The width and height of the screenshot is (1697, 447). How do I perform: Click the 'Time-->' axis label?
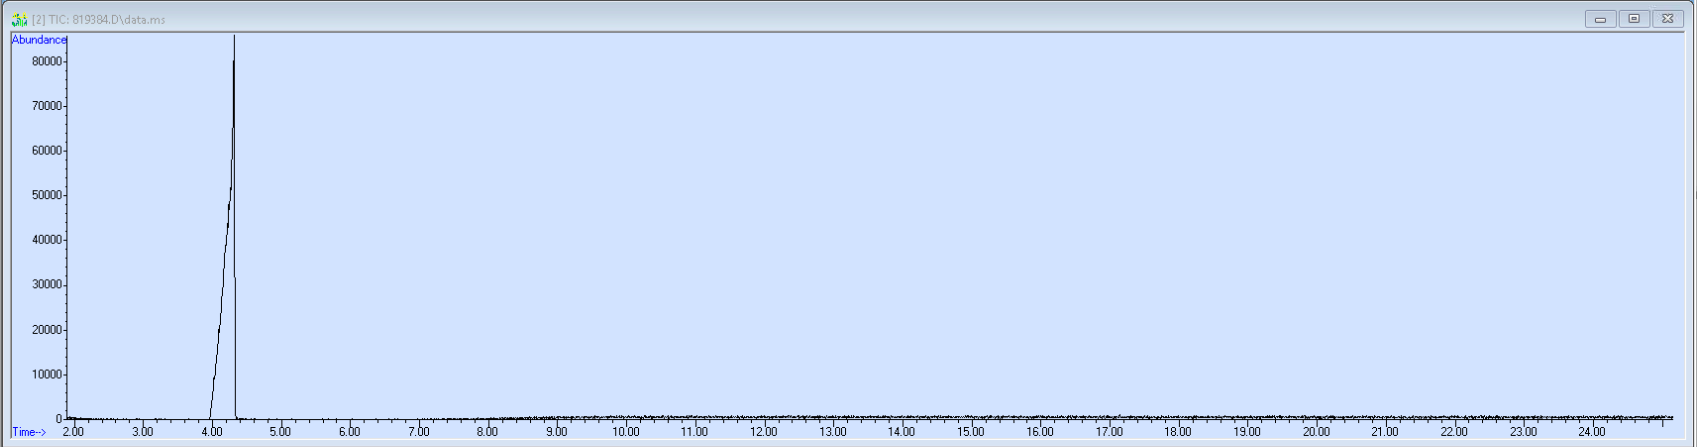pyautogui.click(x=29, y=432)
